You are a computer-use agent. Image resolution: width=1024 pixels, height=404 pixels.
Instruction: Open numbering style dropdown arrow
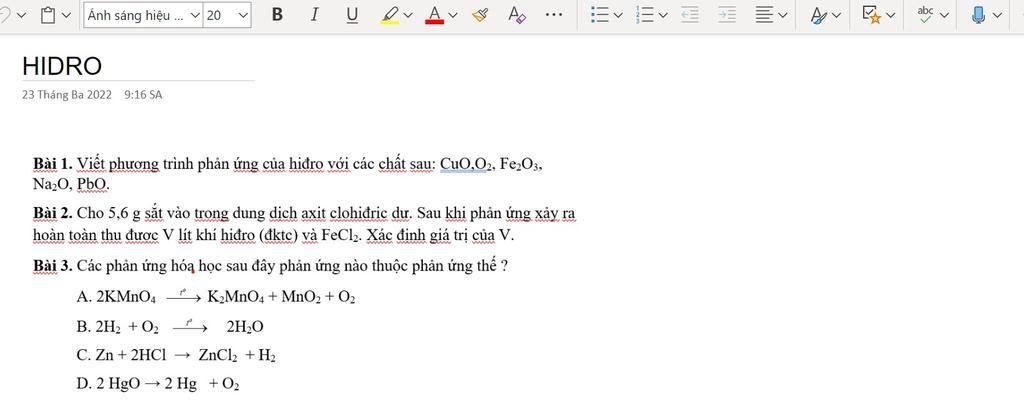point(664,15)
